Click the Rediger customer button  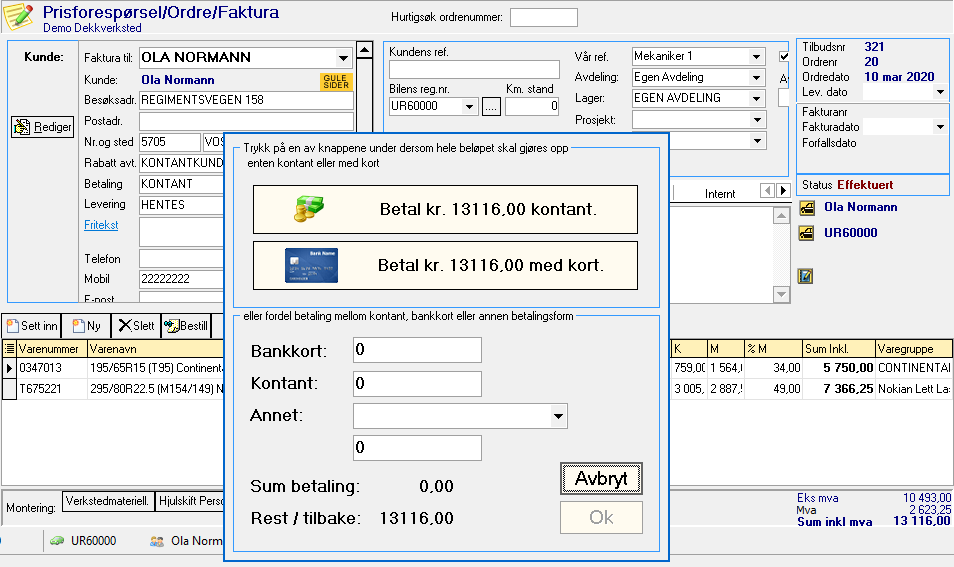pyautogui.click(x=43, y=127)
